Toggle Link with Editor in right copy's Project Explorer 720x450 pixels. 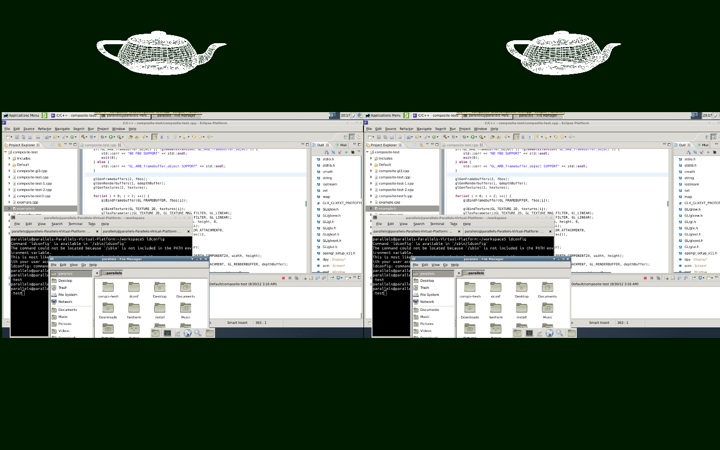(421, 145)
